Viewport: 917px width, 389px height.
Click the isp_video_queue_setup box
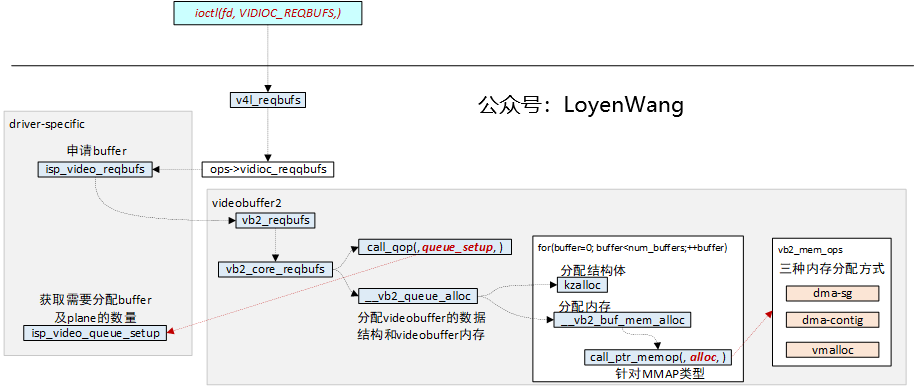pos(95,333)
